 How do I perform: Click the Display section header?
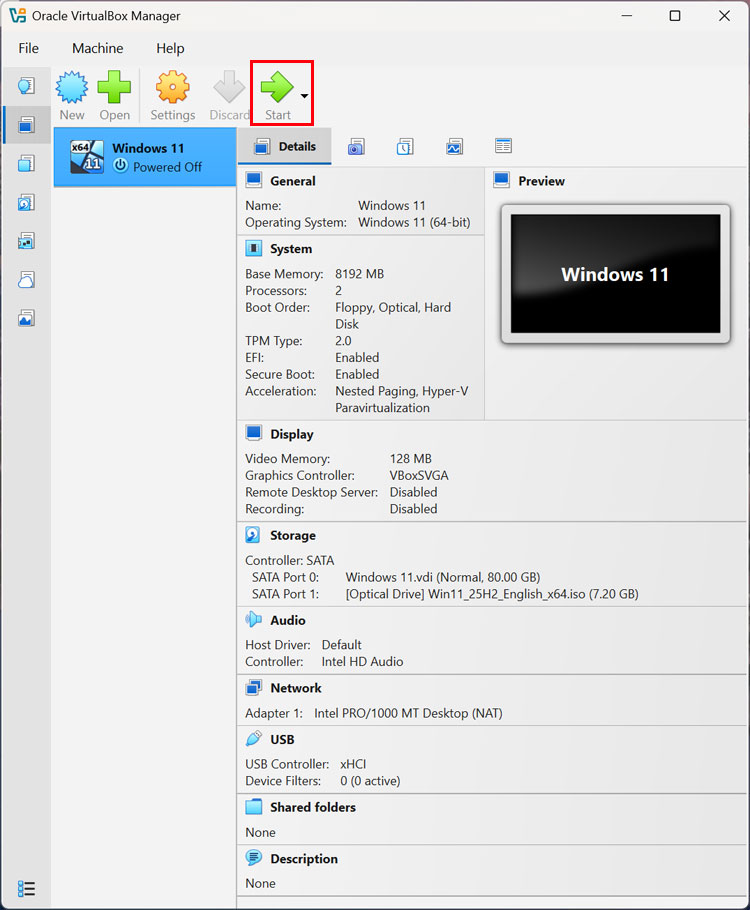pyautogui.click(x=291, y=434)
